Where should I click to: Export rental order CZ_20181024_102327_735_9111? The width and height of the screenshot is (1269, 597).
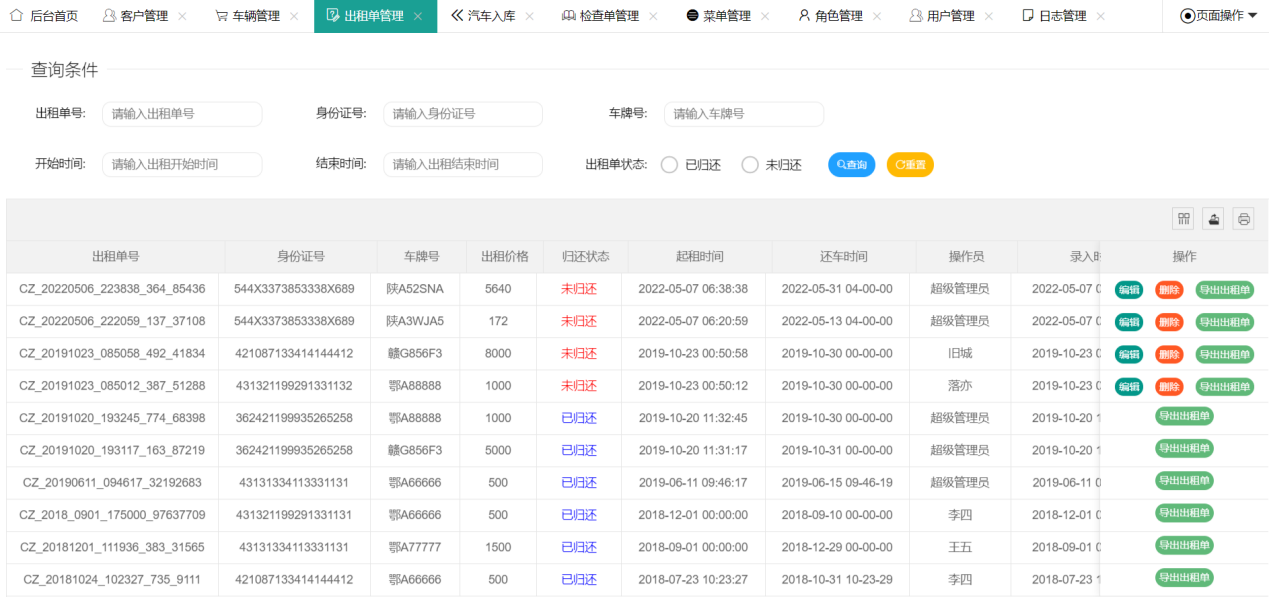point(1184,577)
